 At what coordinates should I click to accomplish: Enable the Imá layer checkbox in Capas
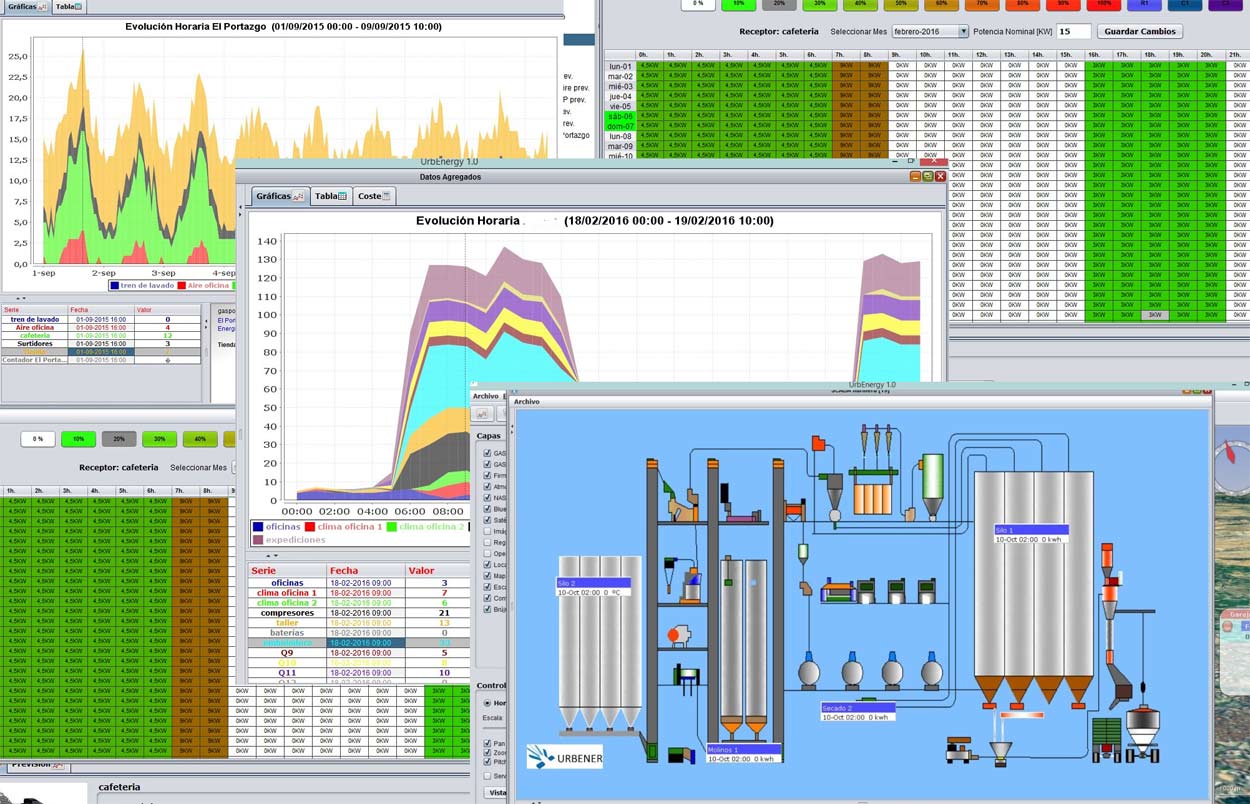click(488, 532)
